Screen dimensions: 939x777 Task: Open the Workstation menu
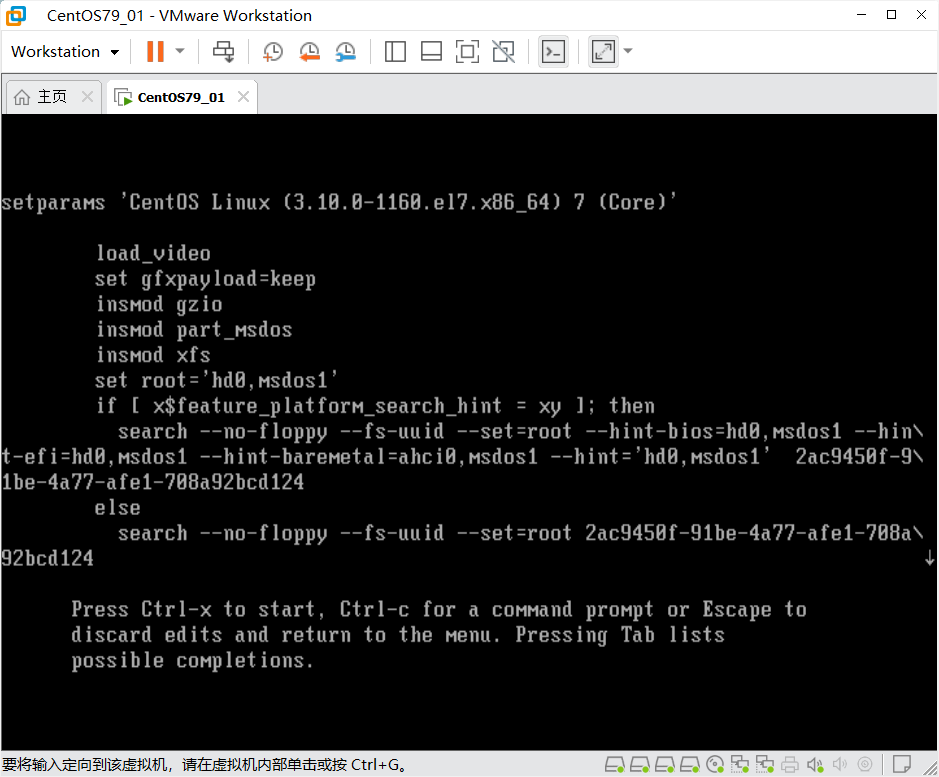click(x=65, y=52)
